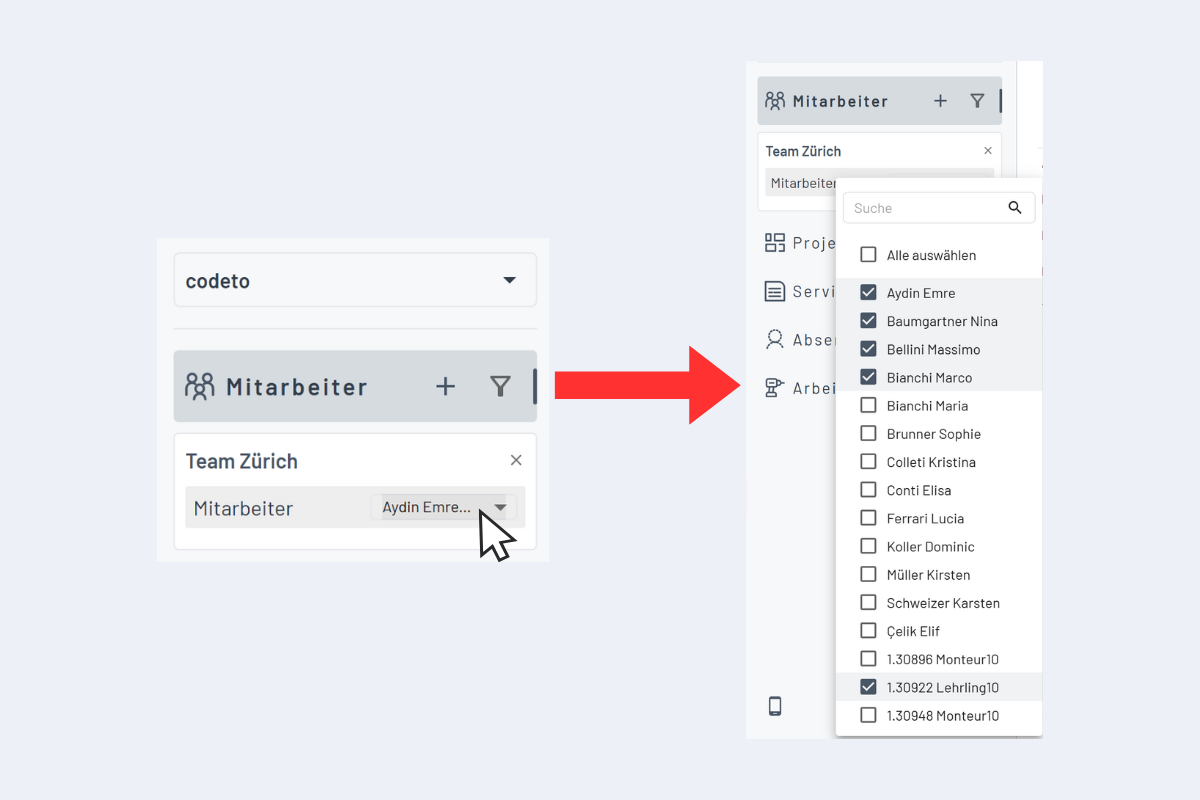The image size is (1200, 800).
Task: Check the Brunner Sophie checkbox
Action: pyautogui.click(x=868, y=434)
